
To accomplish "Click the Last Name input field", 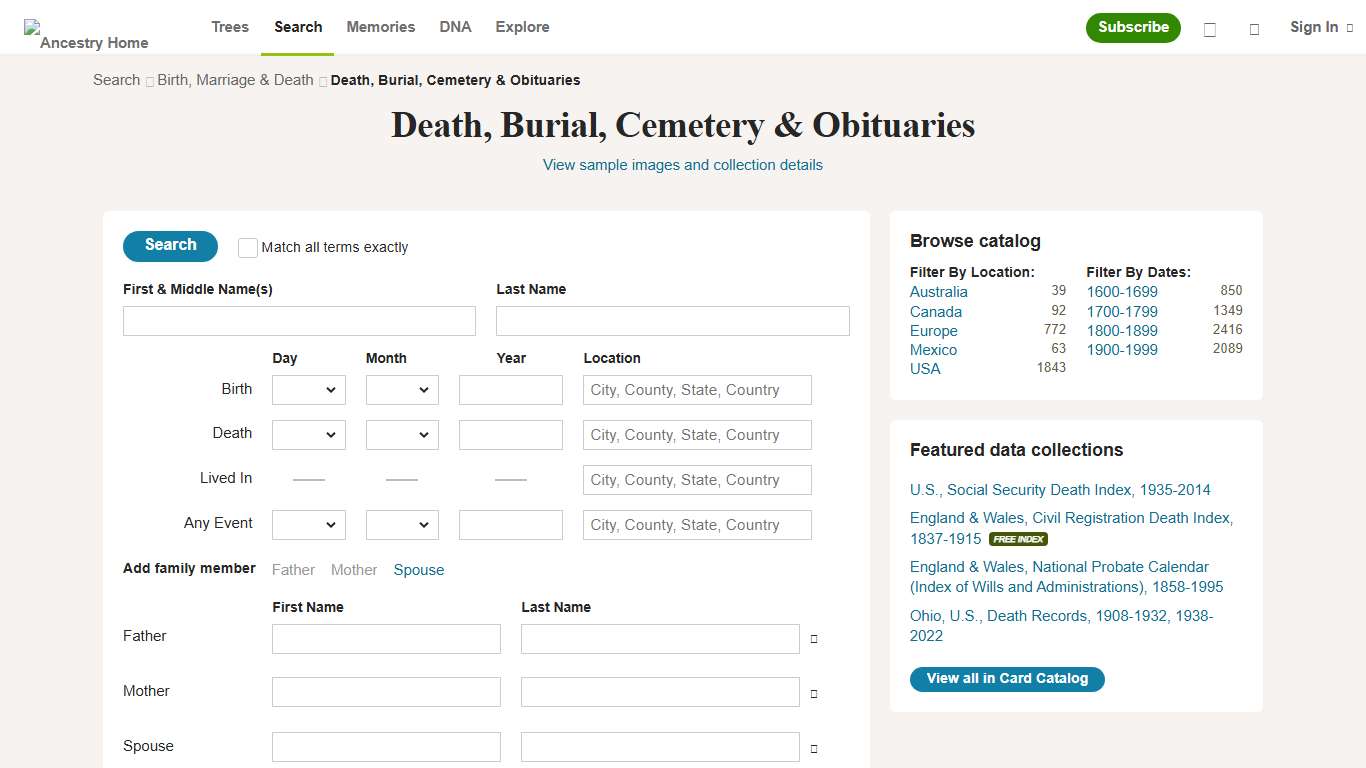I will coord(672,320).
